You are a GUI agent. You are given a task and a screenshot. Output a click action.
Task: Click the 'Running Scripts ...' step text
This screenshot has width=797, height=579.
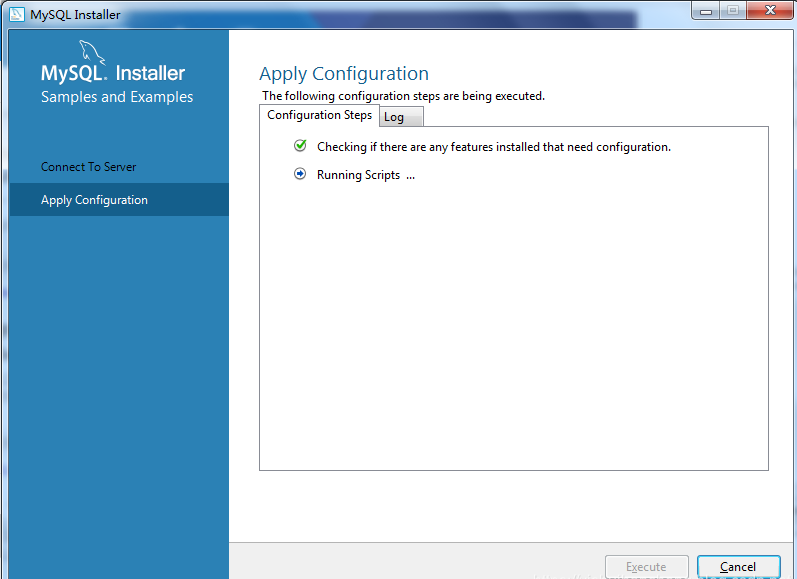[x=366, y=175]
